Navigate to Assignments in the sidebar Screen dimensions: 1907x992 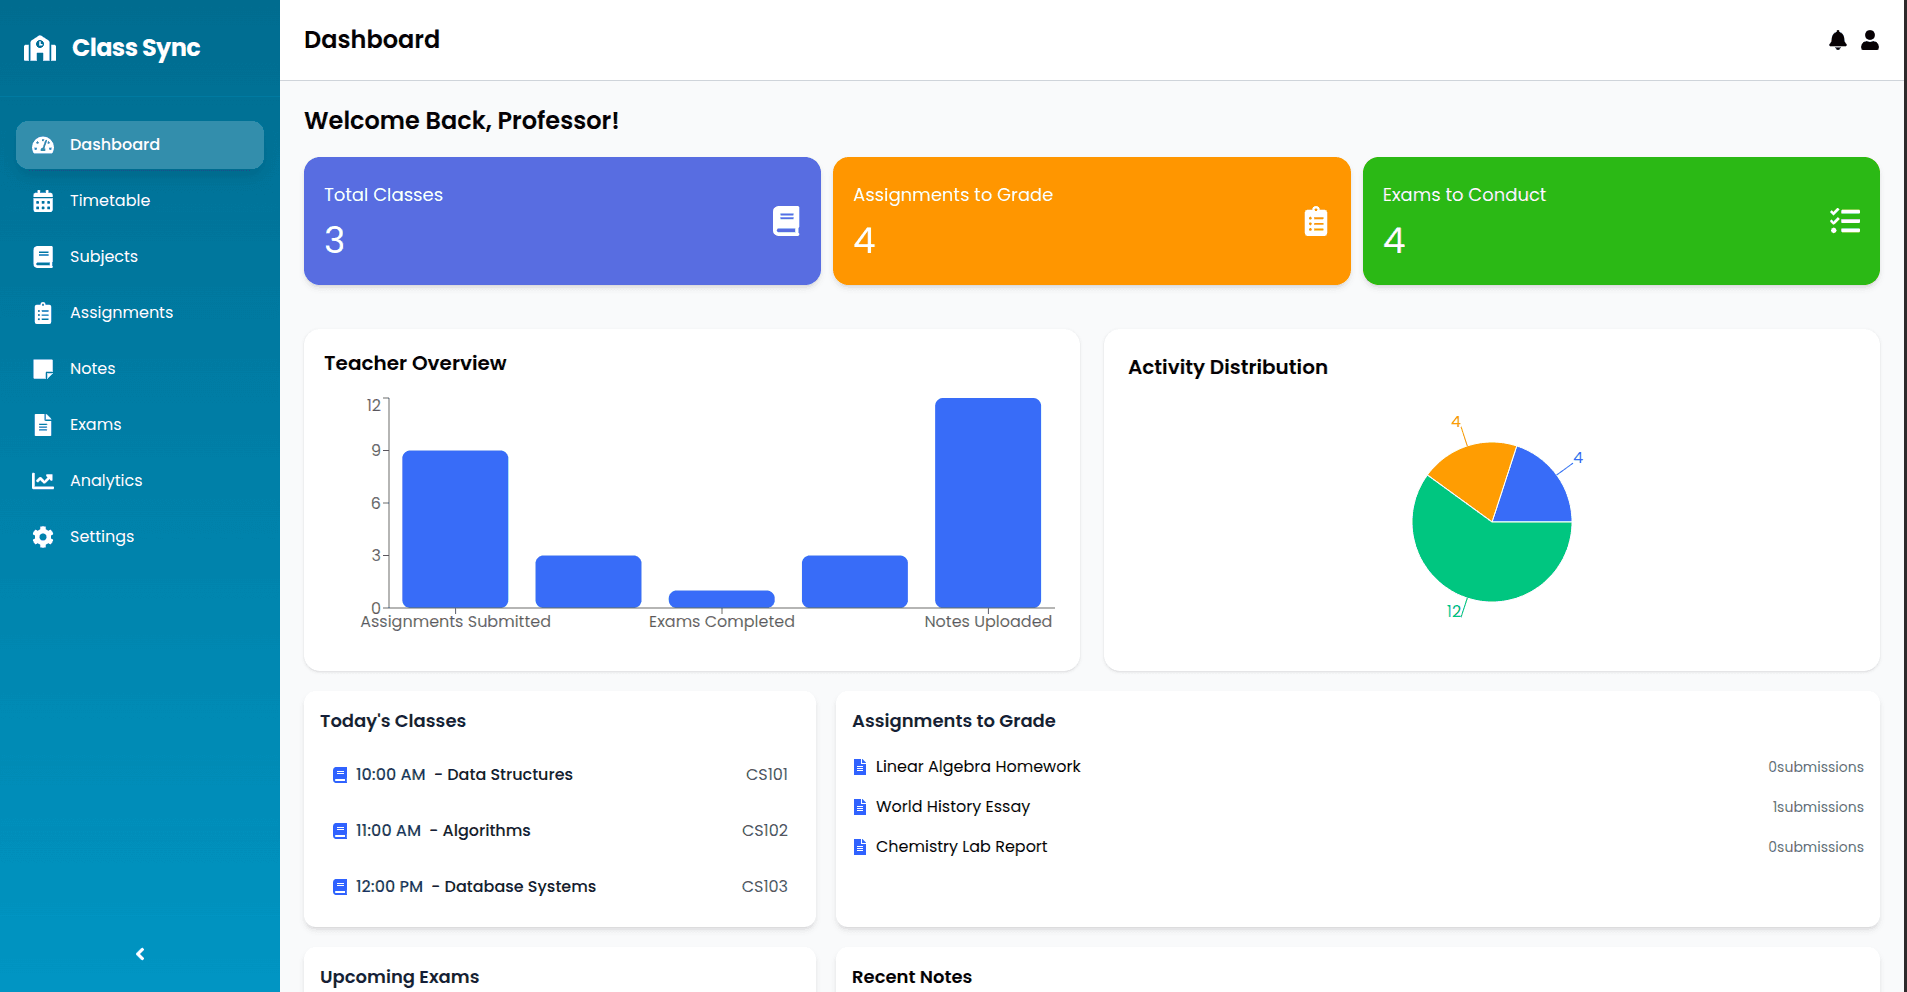coord(121,313)
